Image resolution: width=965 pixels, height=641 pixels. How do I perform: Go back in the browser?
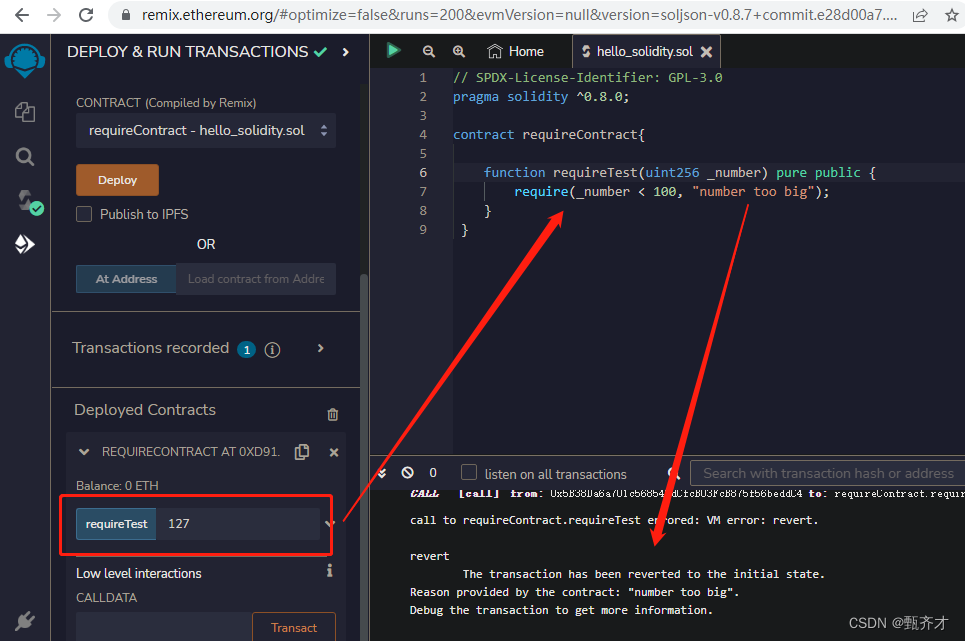22,15
